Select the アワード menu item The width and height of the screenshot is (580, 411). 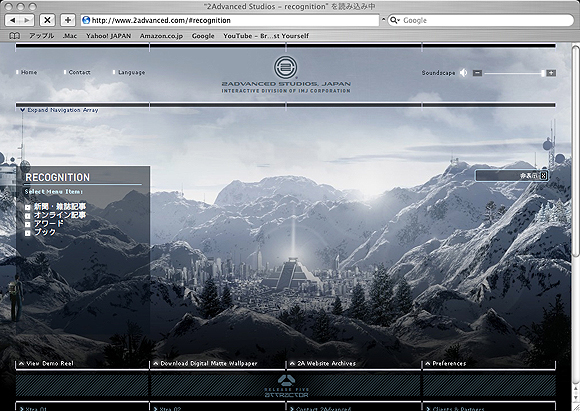tap(44, 223)
